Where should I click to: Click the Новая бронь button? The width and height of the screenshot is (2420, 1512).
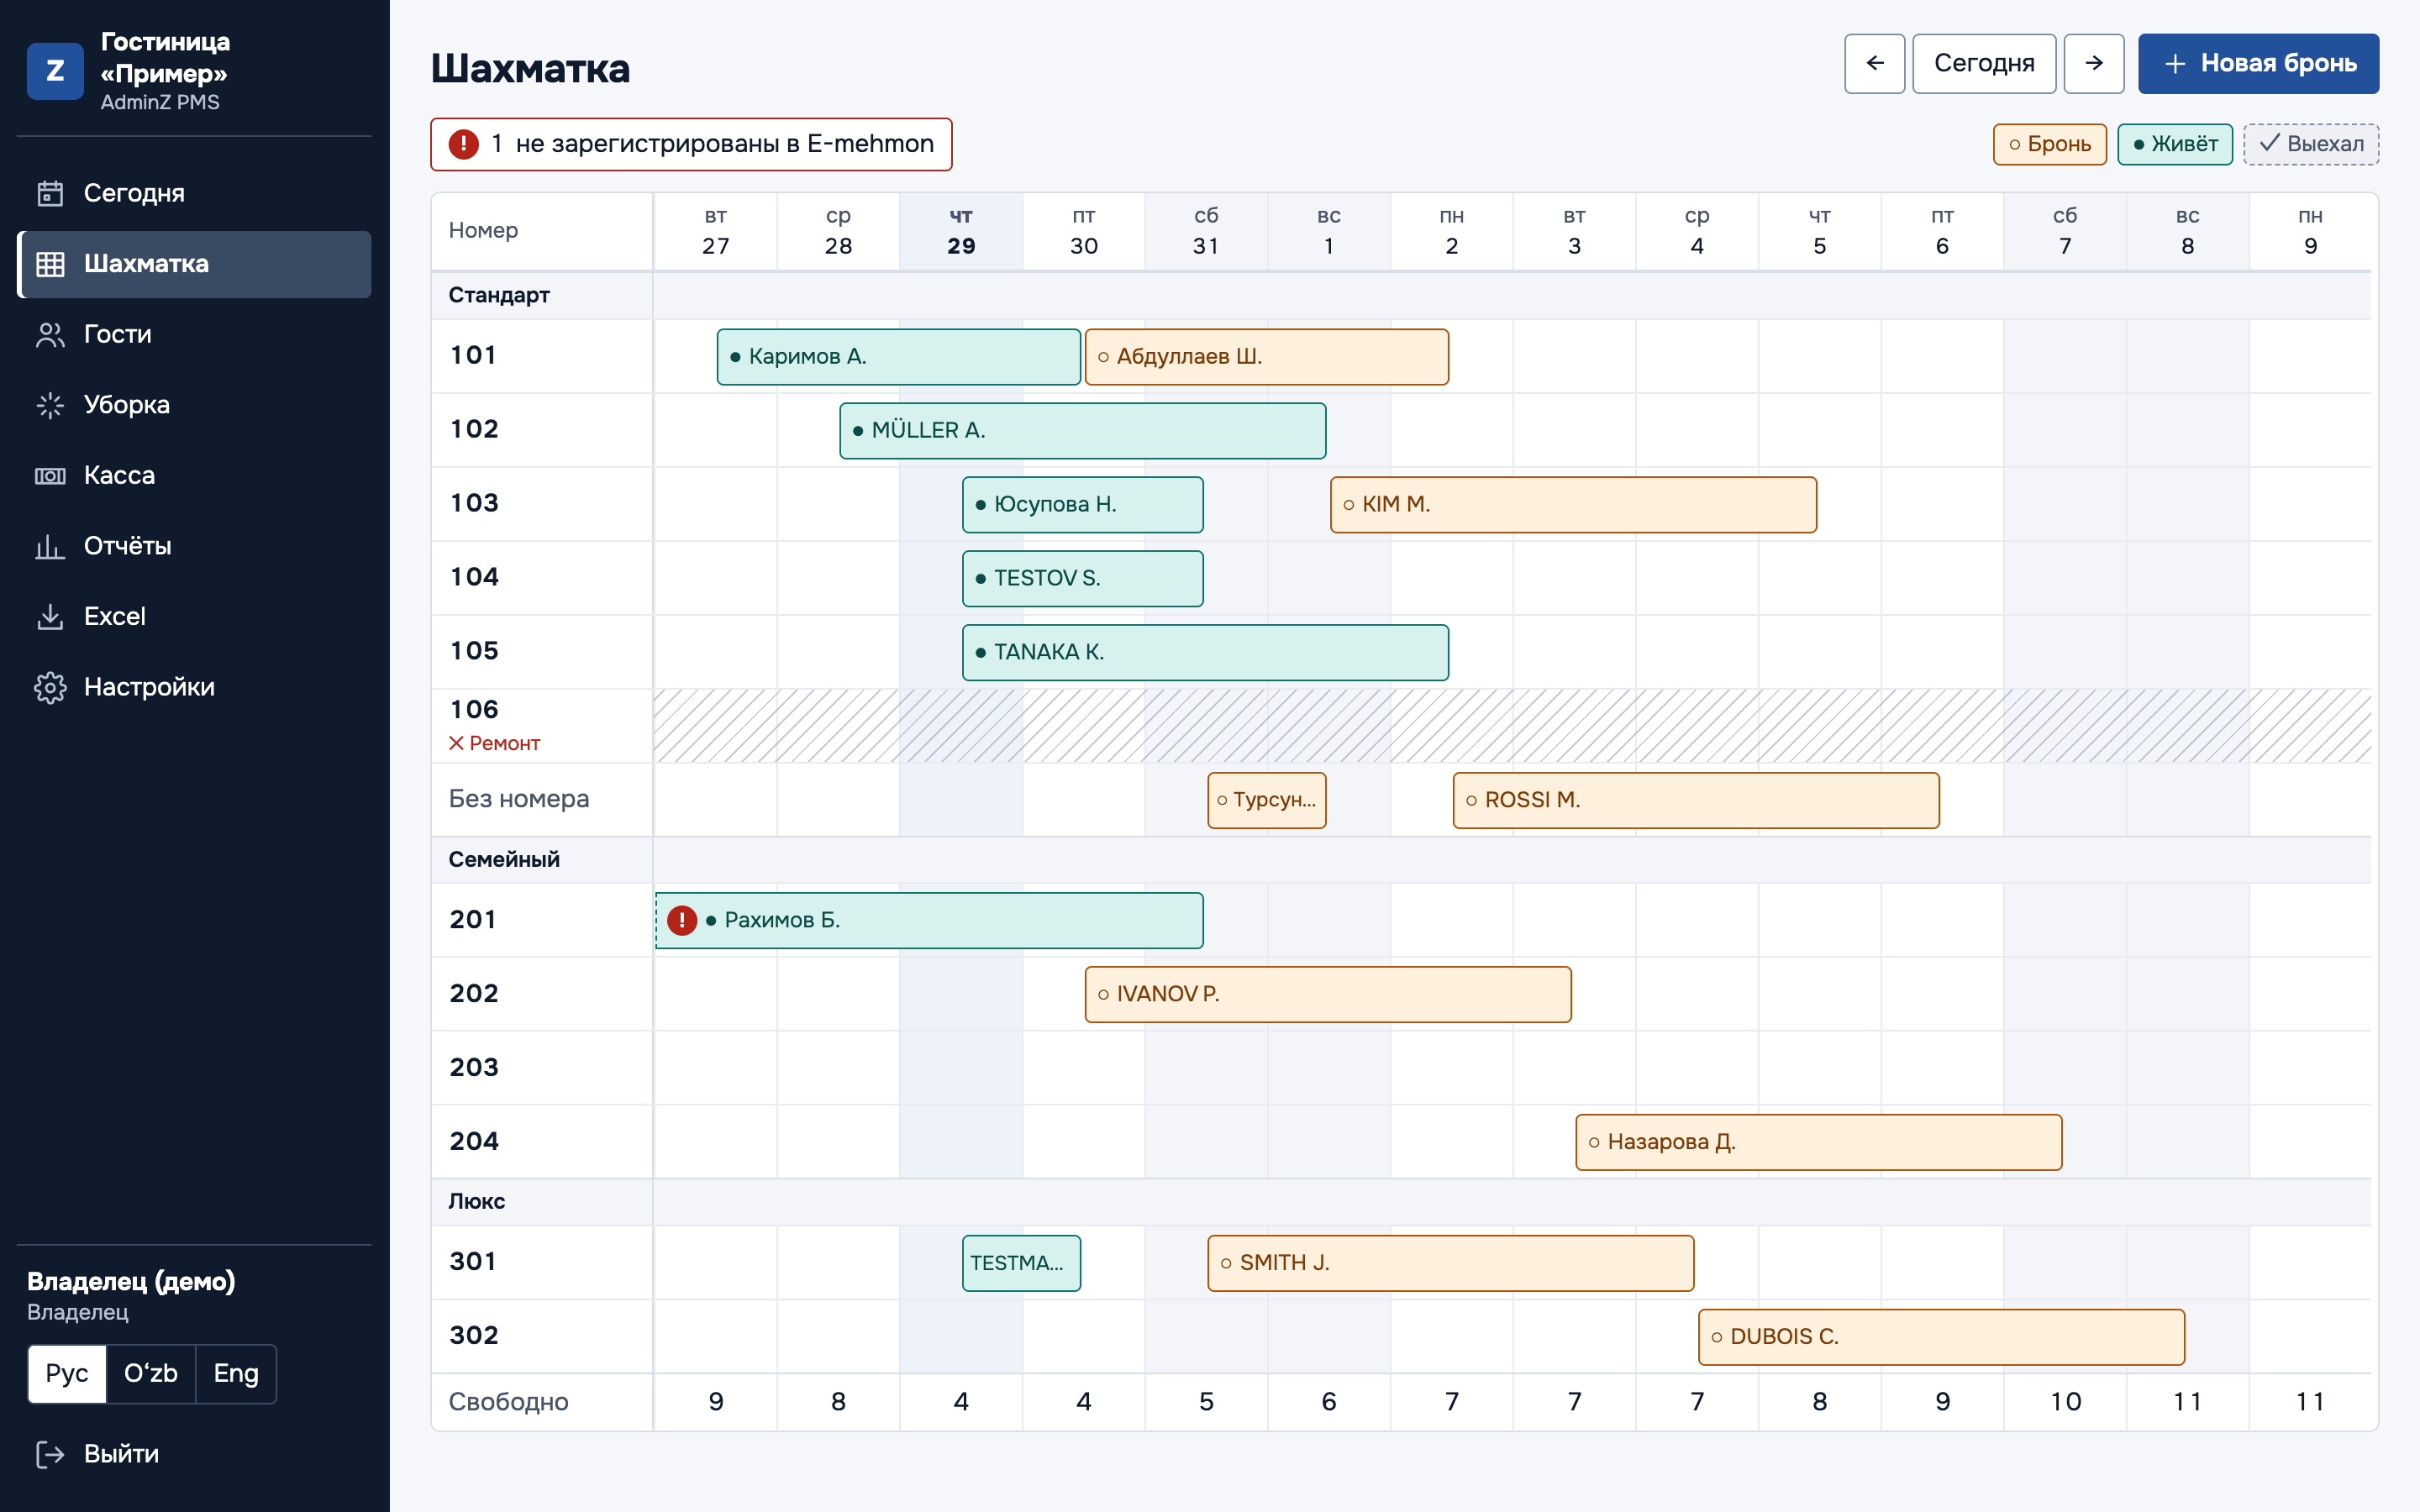[2258, 63]
